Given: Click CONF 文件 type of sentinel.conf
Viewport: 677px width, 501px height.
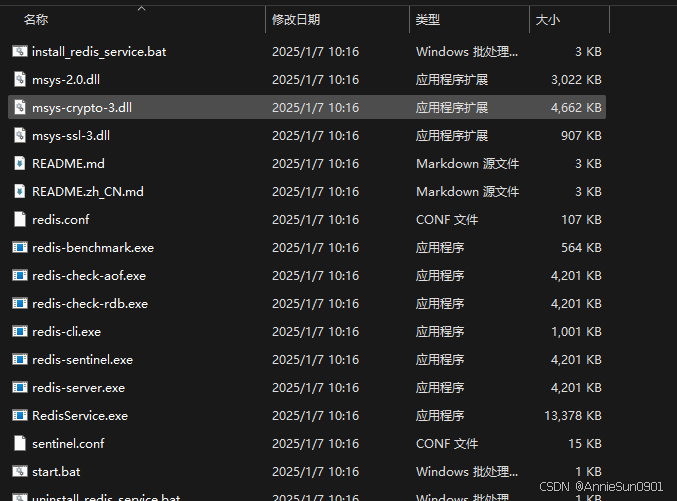Looking at the screenshot, I should pos(447,444).
